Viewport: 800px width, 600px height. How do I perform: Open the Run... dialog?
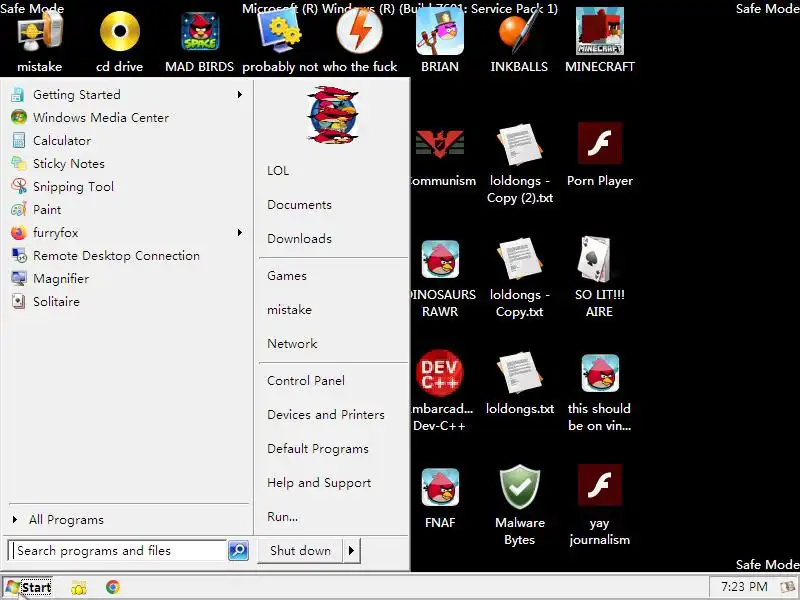click(x=283, y=516)
